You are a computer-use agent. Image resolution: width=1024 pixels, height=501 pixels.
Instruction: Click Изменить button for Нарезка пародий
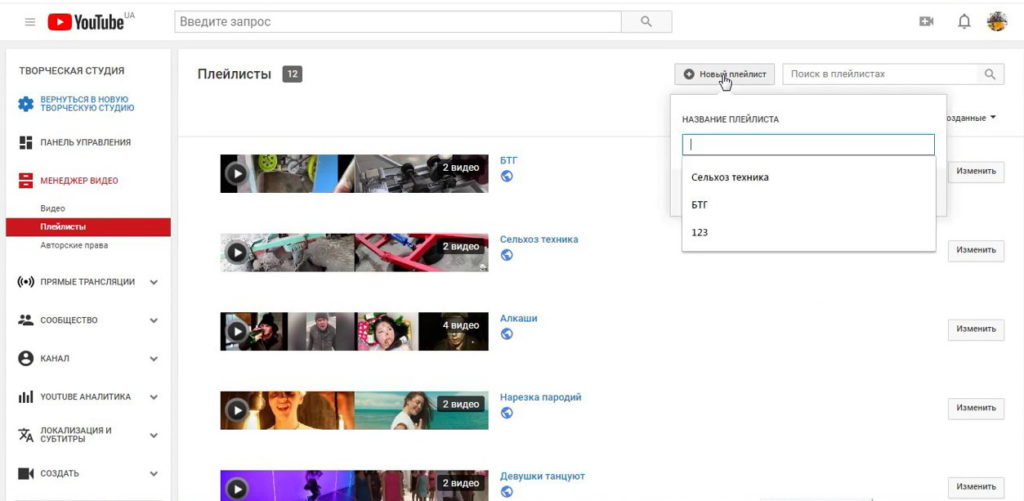(x=975, y=407)
